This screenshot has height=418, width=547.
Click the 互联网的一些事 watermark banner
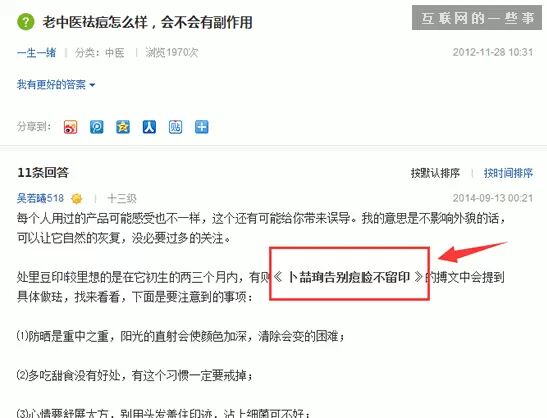(x=477, y=18)
